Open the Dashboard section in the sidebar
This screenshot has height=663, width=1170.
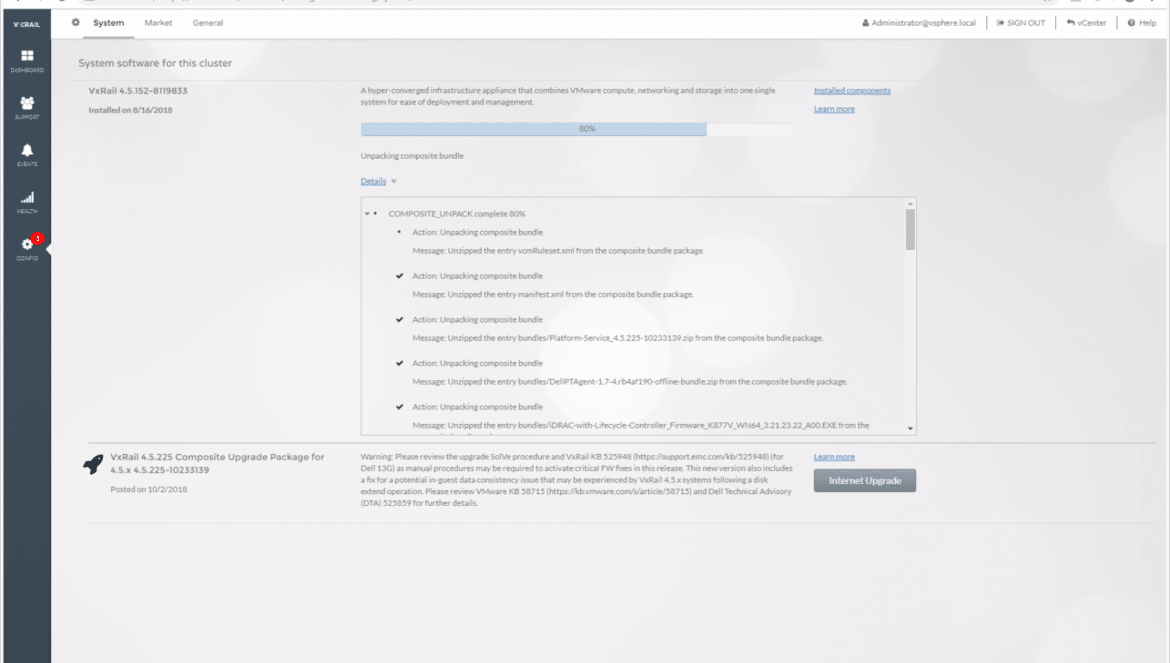(x=27, y=60)
